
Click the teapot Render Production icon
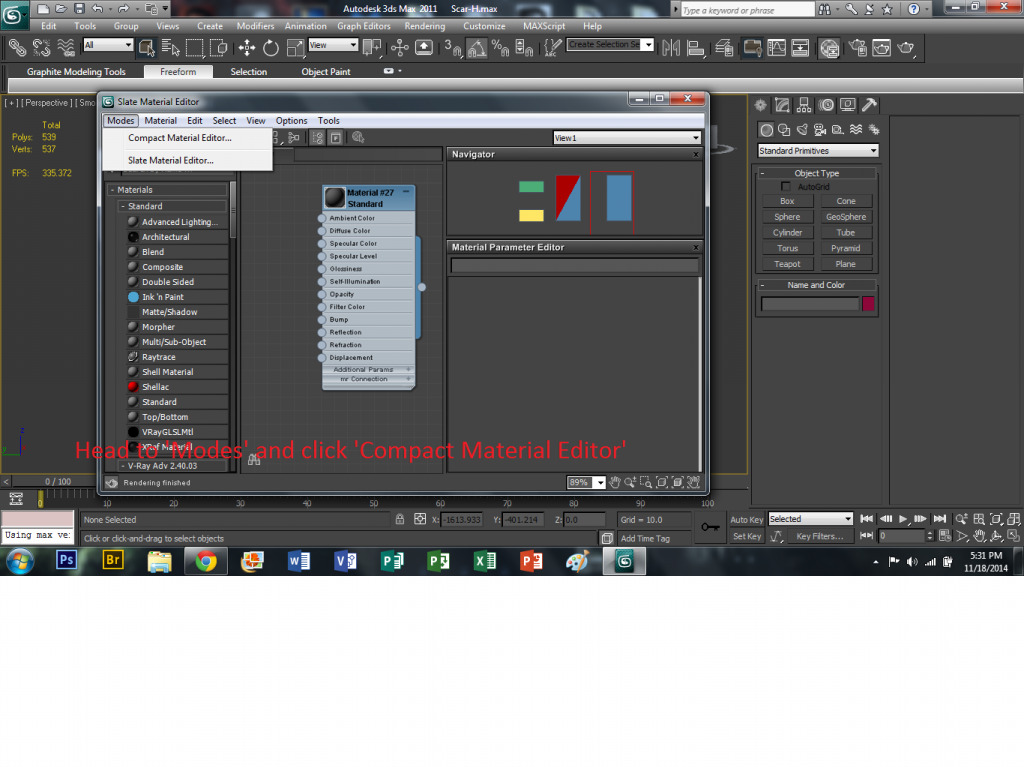tap(906, 48)
